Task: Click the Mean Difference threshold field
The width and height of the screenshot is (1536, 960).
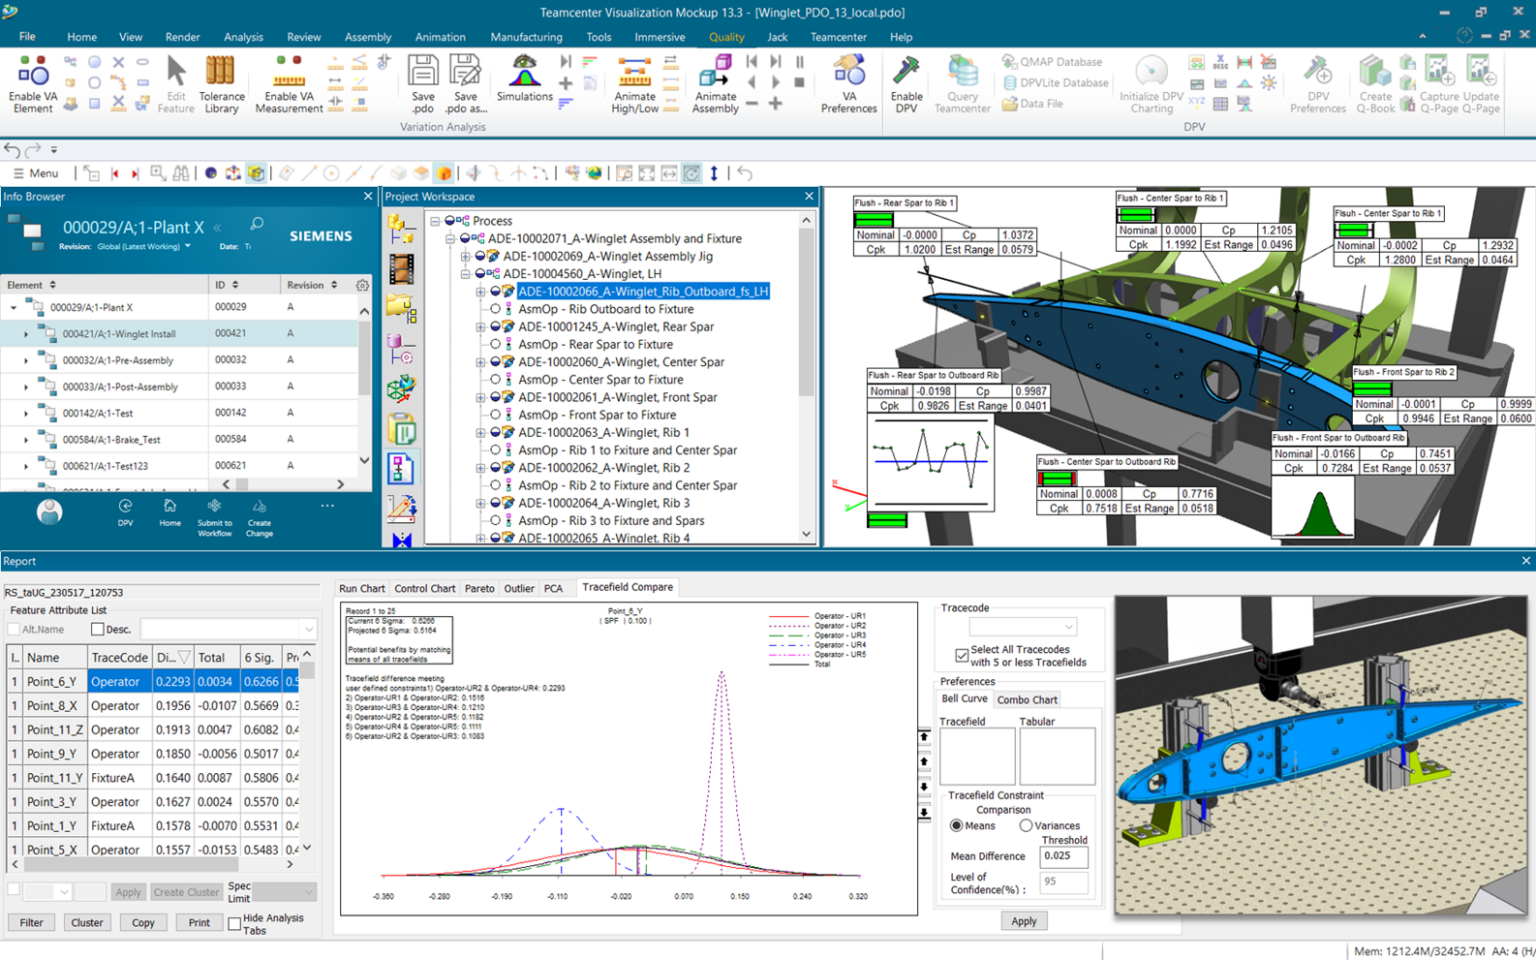Action: [1062, 856]
